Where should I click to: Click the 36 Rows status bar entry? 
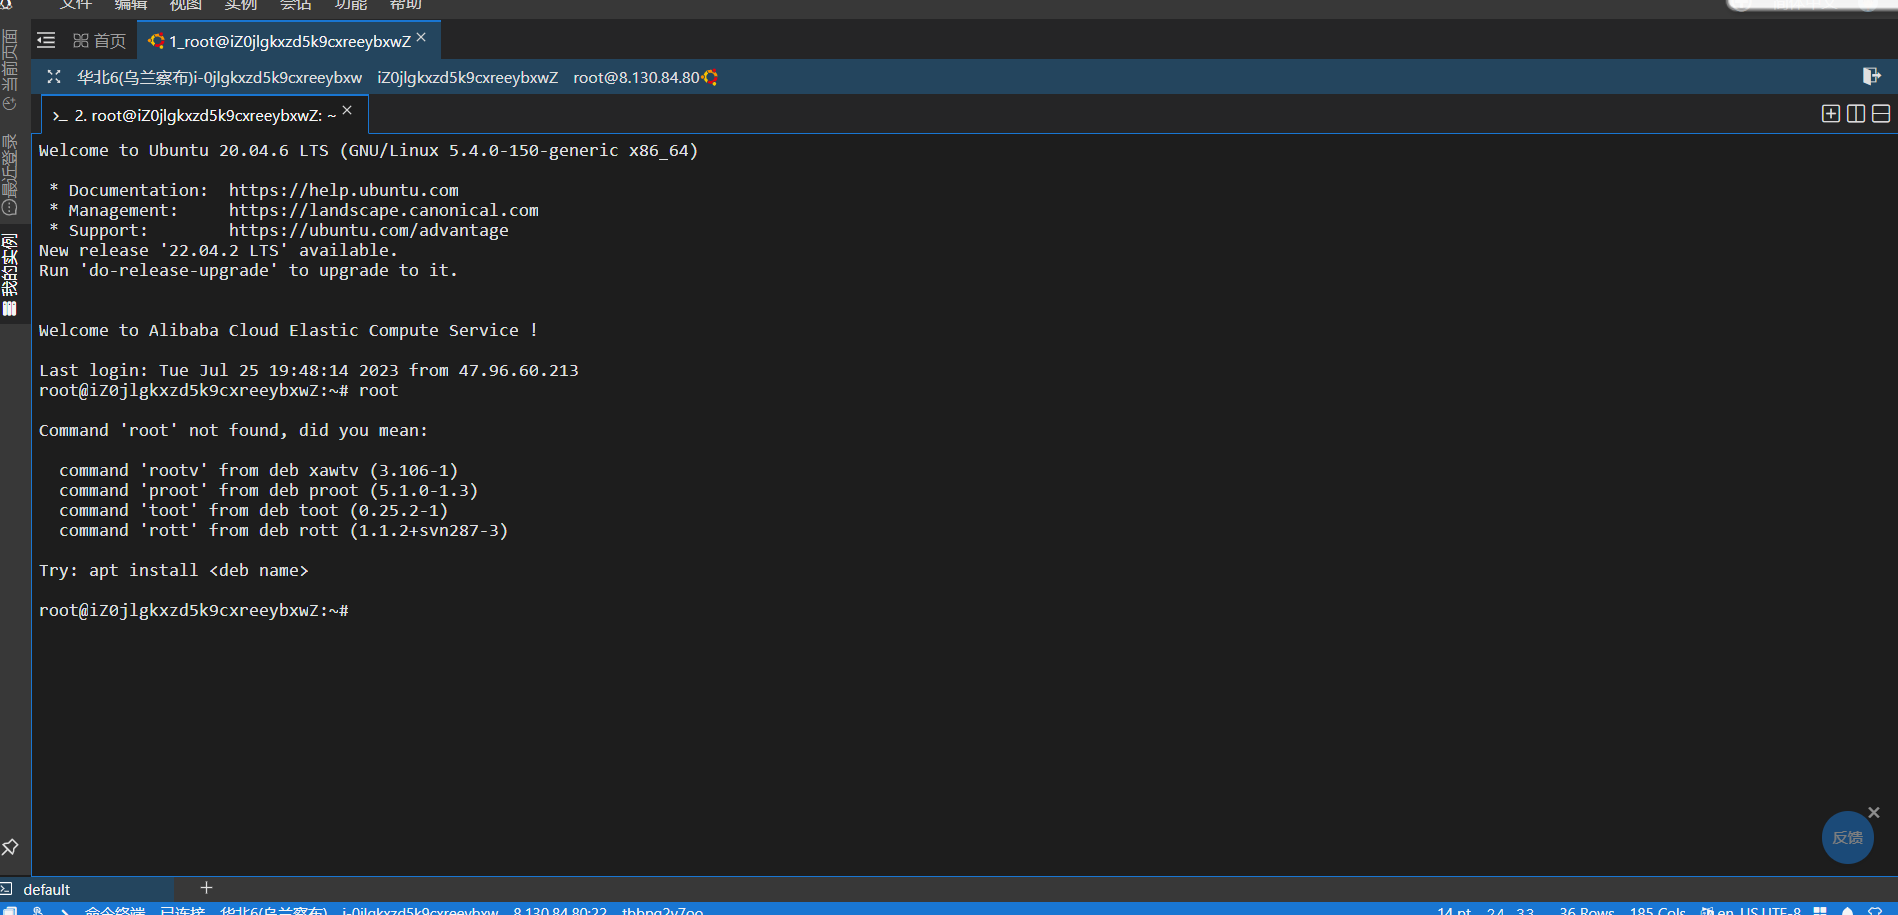coord(1586,910)
